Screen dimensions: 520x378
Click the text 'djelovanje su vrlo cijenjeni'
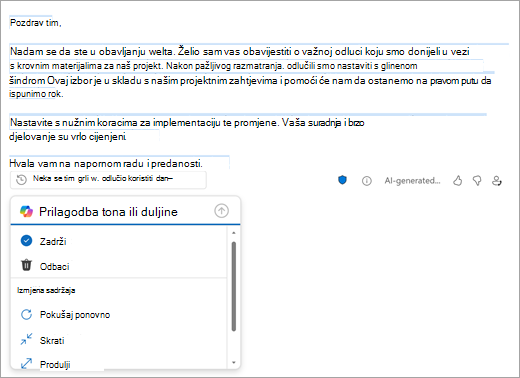tap(68, 137)
